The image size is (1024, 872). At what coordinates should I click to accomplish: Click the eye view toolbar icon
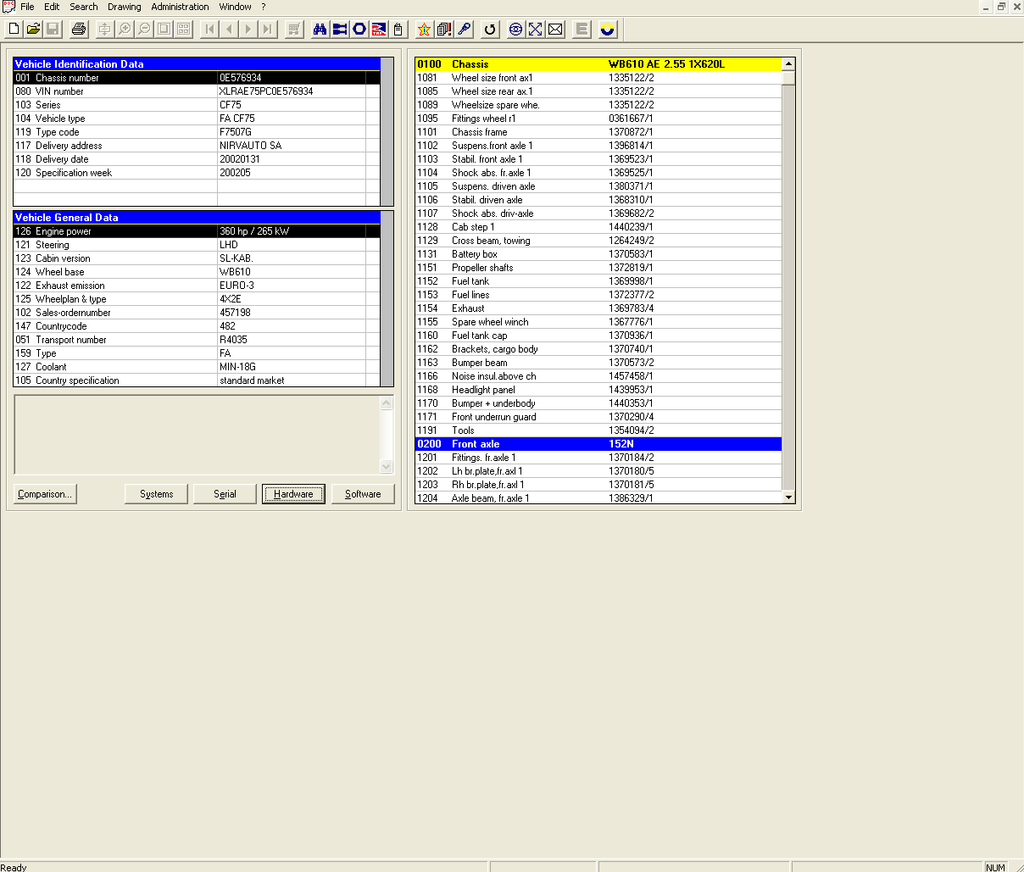click(515, 29)
